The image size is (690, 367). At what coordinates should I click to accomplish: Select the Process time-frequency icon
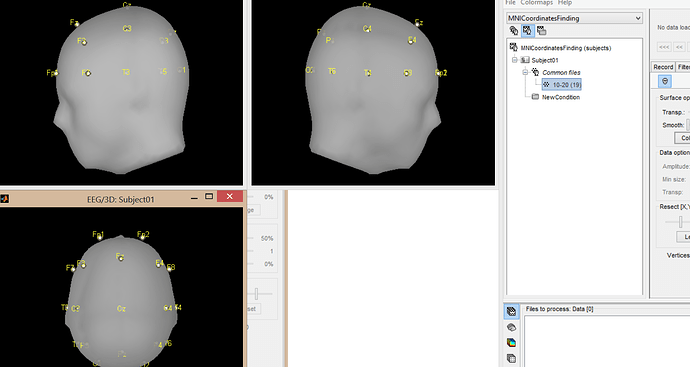coord(511,342)
